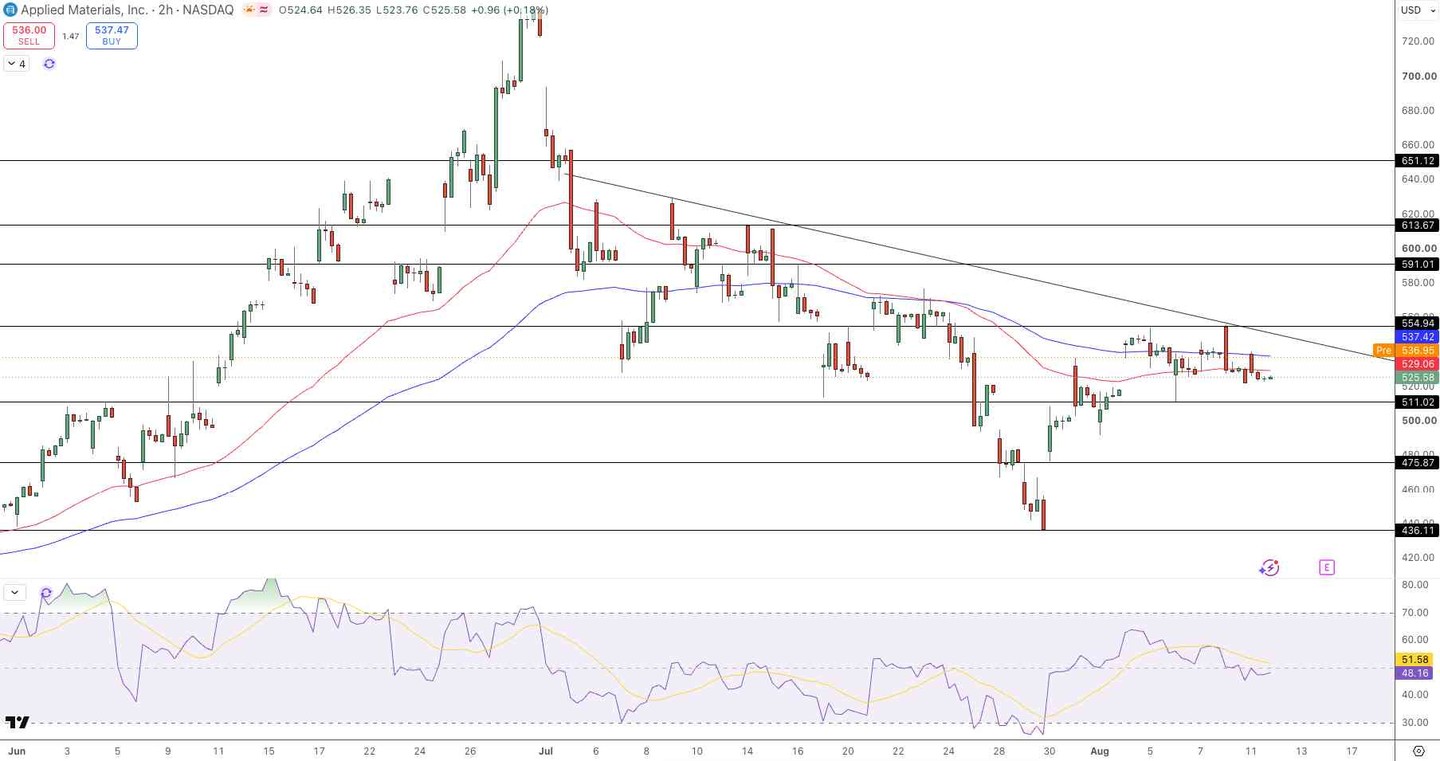Click the +0.96 (+0.18%) change value

click(512, 10)
